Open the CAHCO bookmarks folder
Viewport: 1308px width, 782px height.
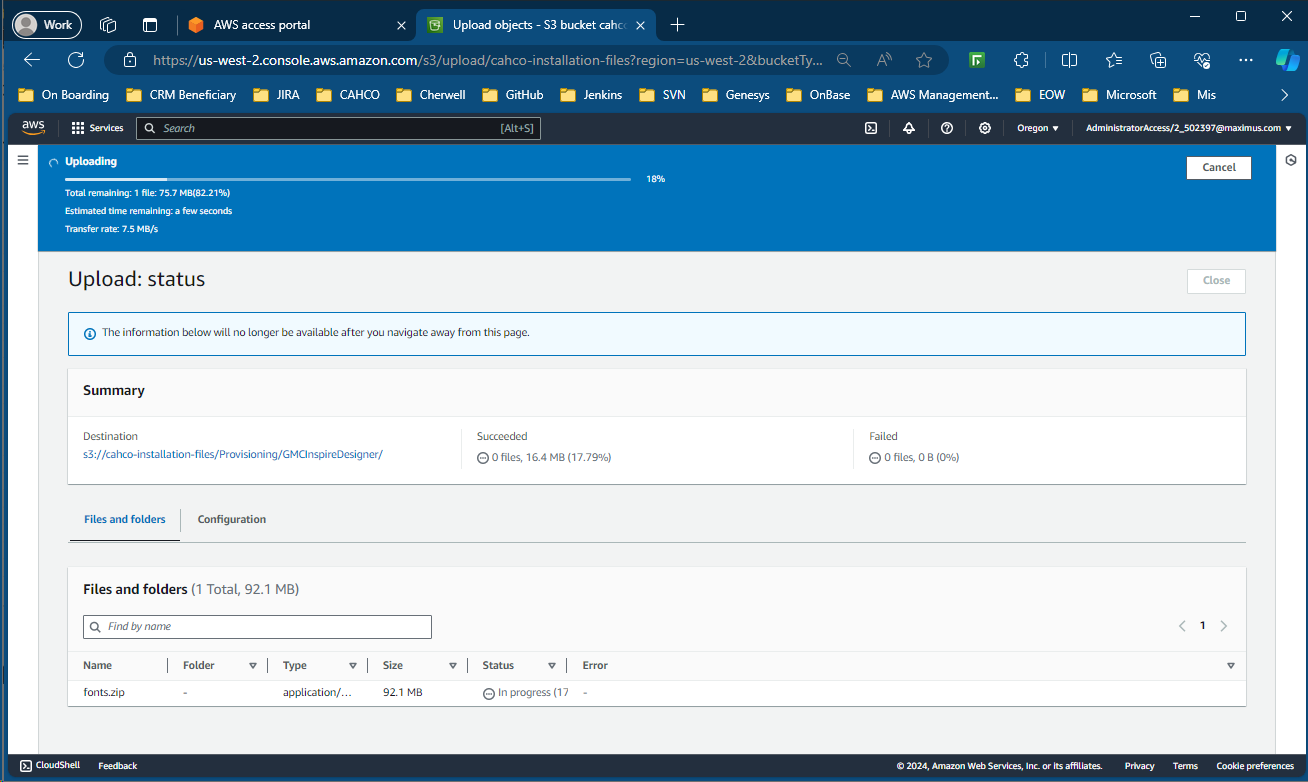[348, 95]
